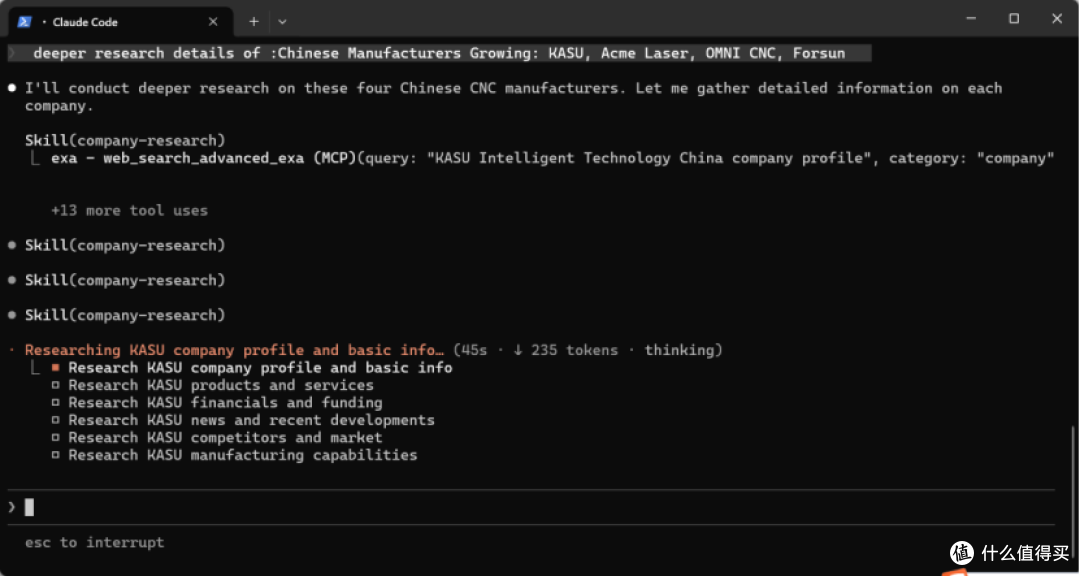The height and width of the screenshot is (576, 1080).
Task: Minimize the terminal window
Action: coord(971,19)
